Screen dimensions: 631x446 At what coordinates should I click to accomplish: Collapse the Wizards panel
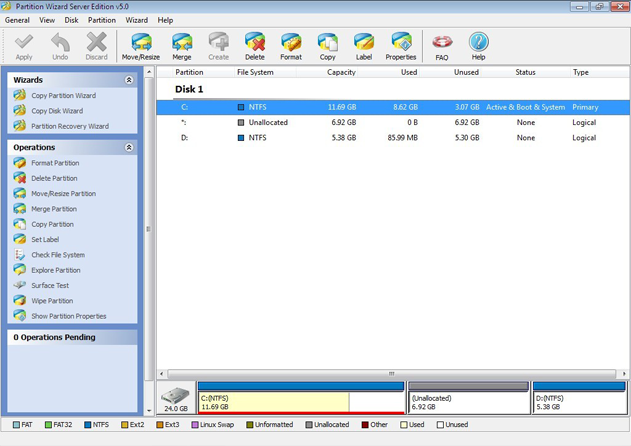click(128, 80)
